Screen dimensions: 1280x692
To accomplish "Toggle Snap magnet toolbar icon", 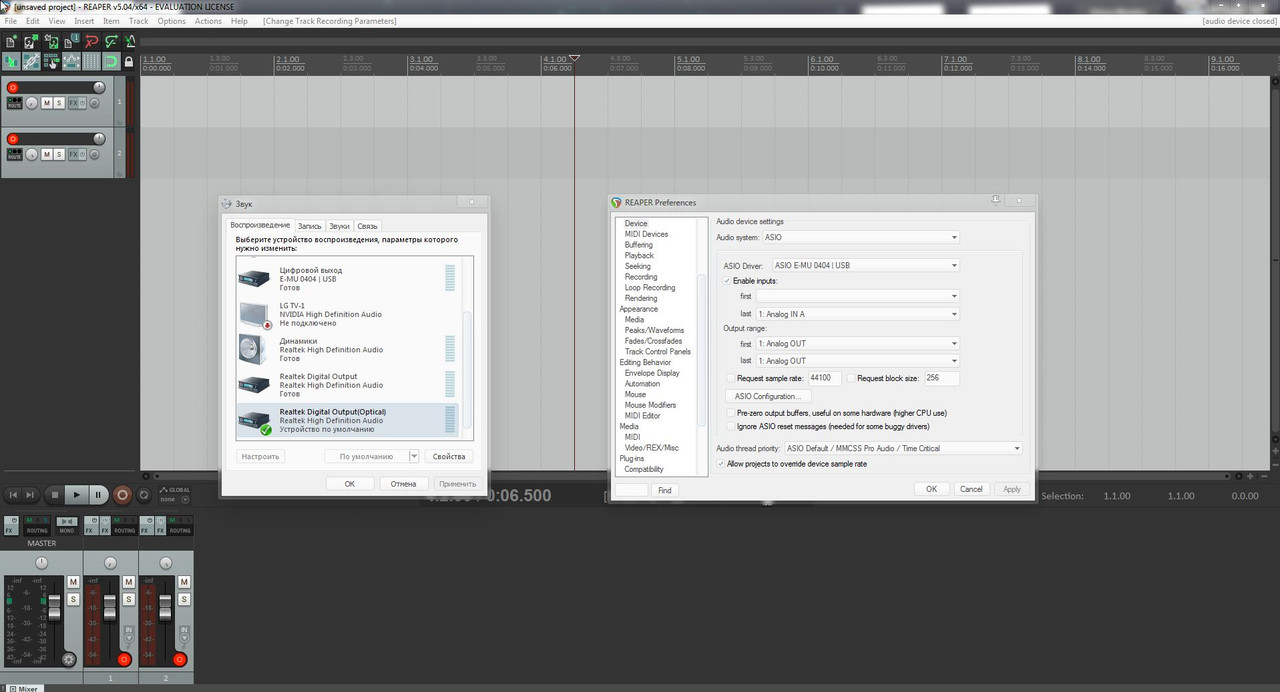I will tap(111, 61).
